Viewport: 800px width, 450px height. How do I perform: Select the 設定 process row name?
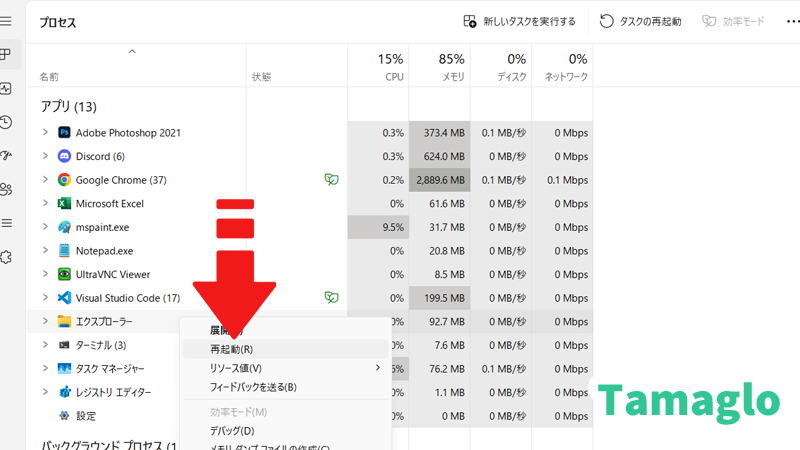(x=86, y=416)
